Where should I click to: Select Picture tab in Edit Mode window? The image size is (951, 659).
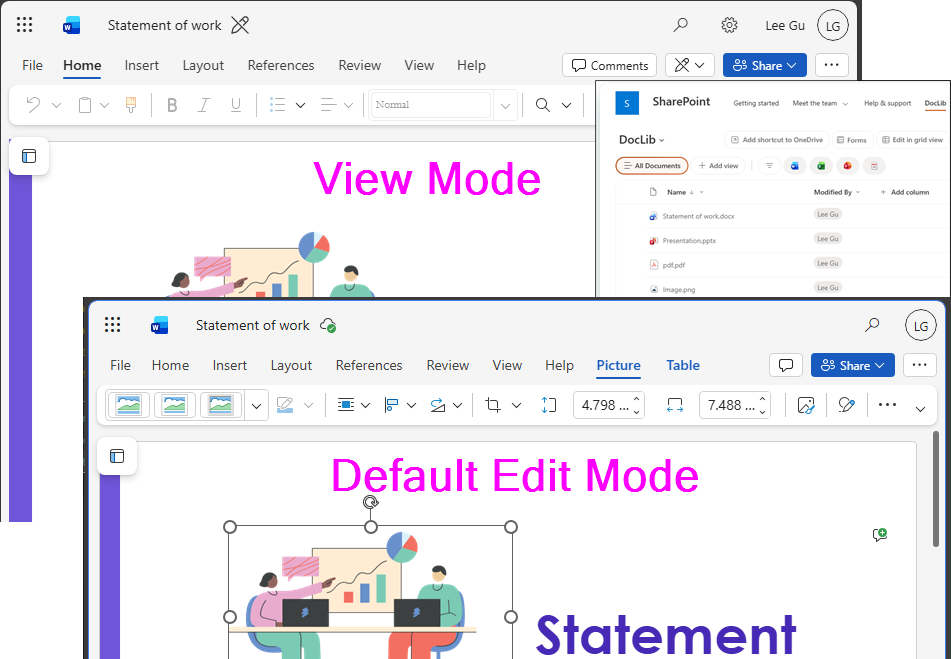point(619,365)
